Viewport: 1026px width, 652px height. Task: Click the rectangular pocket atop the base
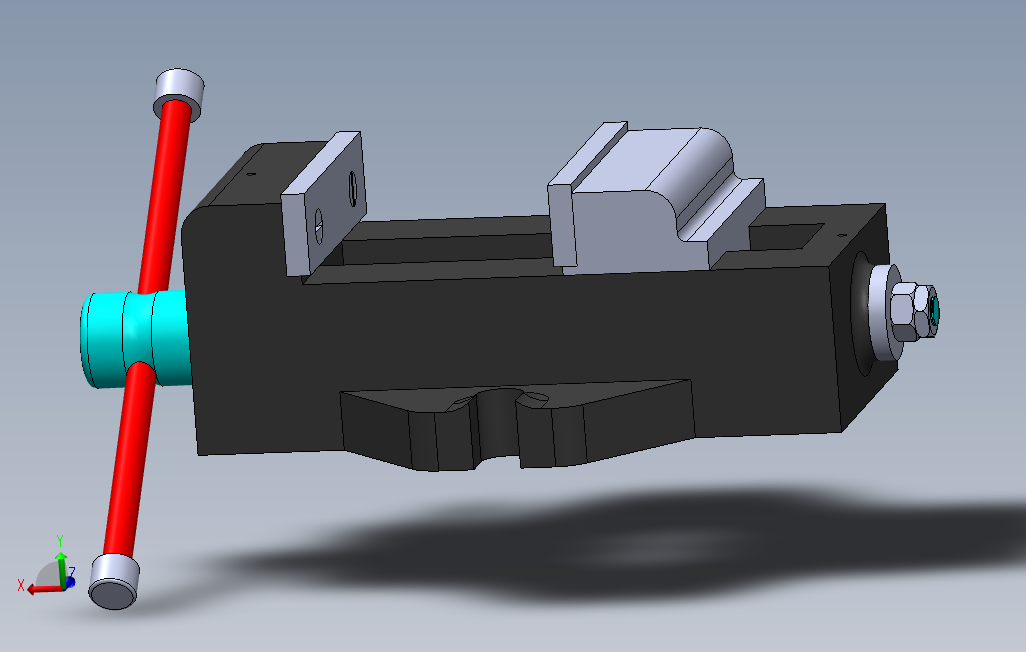point(786,238)
